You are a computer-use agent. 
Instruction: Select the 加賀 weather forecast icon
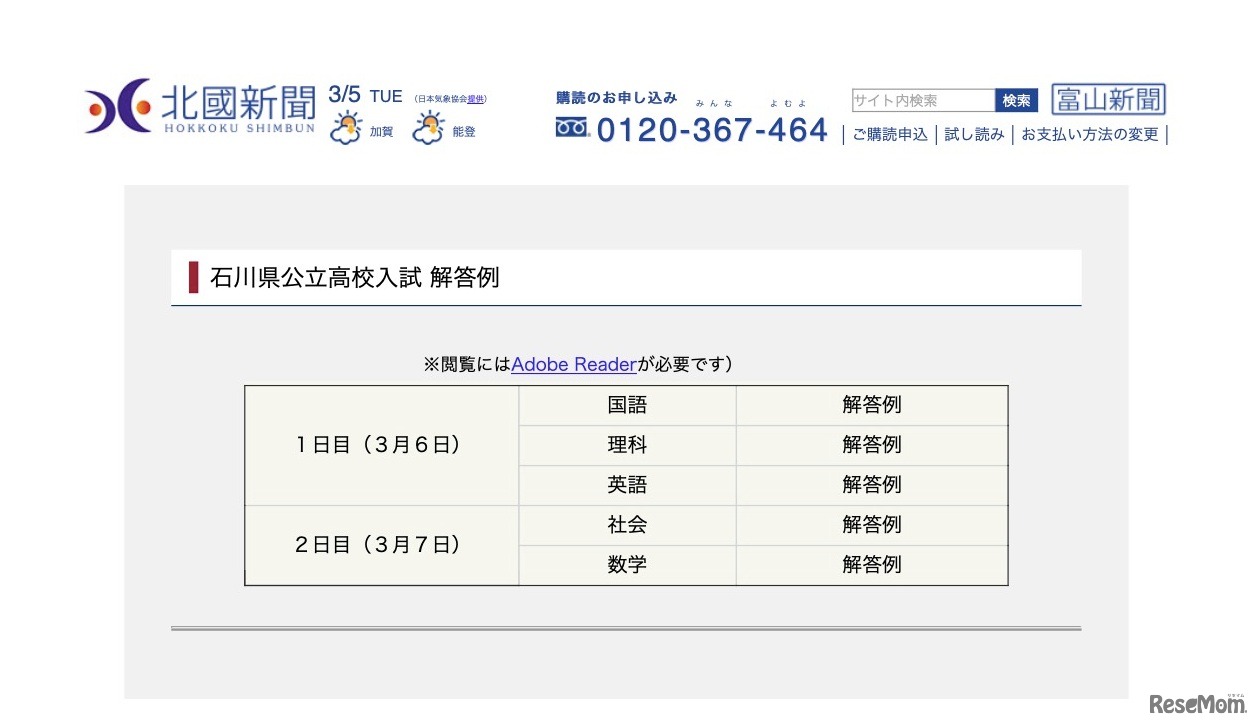click(345, 124)
